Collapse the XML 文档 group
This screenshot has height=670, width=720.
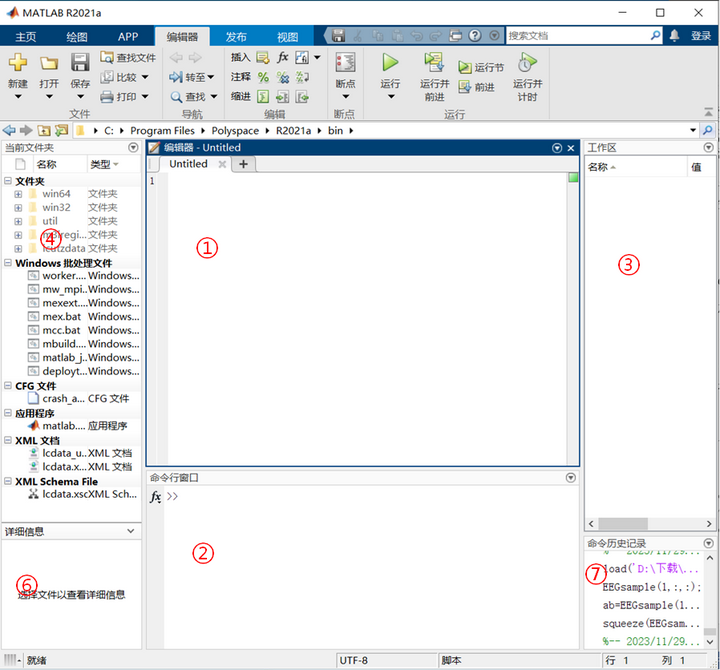pos(8,440)
